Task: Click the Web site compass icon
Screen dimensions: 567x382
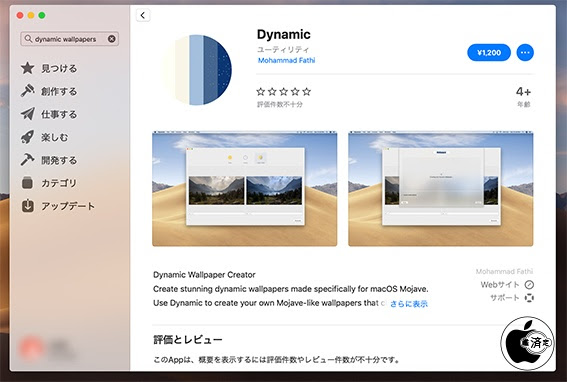Action: pos(529,285)
